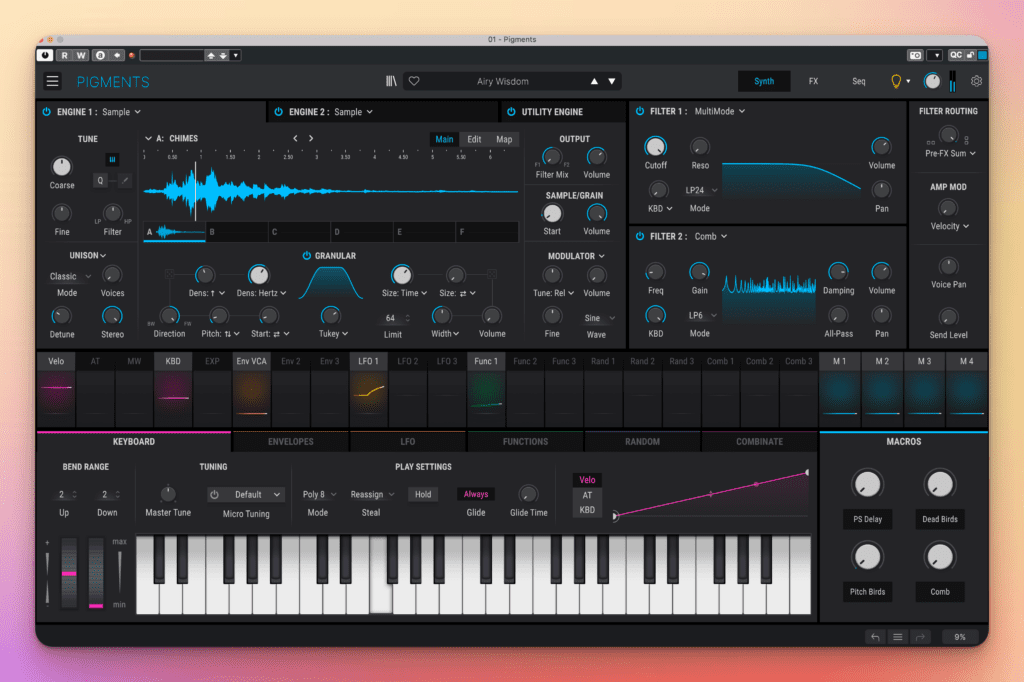The image size is (1024, 682).
Task: Click the Q tune quantize button
Action: (101, 180)
